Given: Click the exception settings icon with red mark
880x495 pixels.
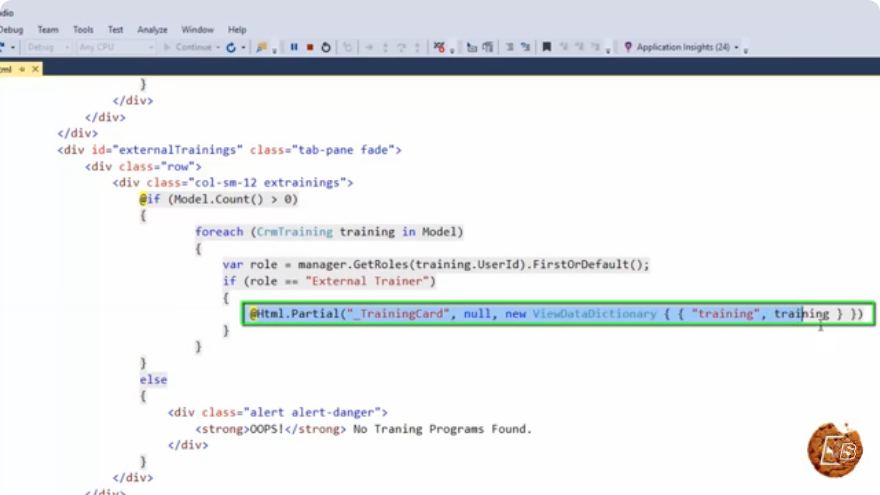Looking at the screenshot, I should click(439, 47).
